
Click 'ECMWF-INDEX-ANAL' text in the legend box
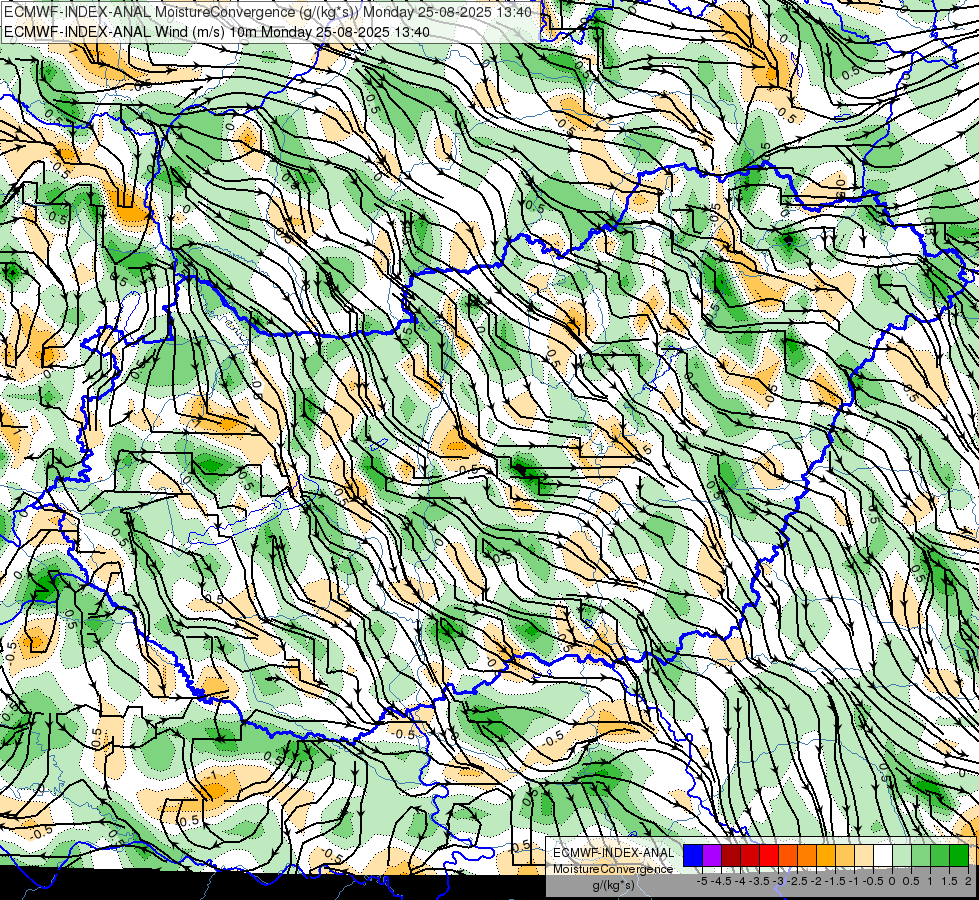coord(614,853)
